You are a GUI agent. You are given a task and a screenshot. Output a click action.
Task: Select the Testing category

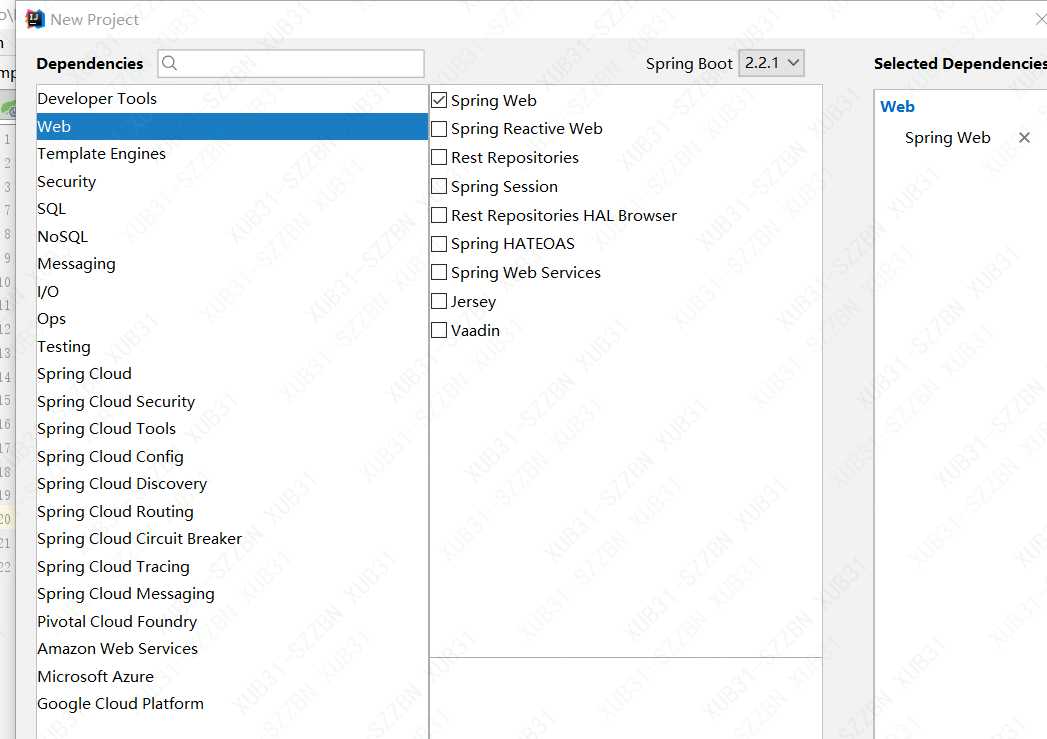coord(232,346)
